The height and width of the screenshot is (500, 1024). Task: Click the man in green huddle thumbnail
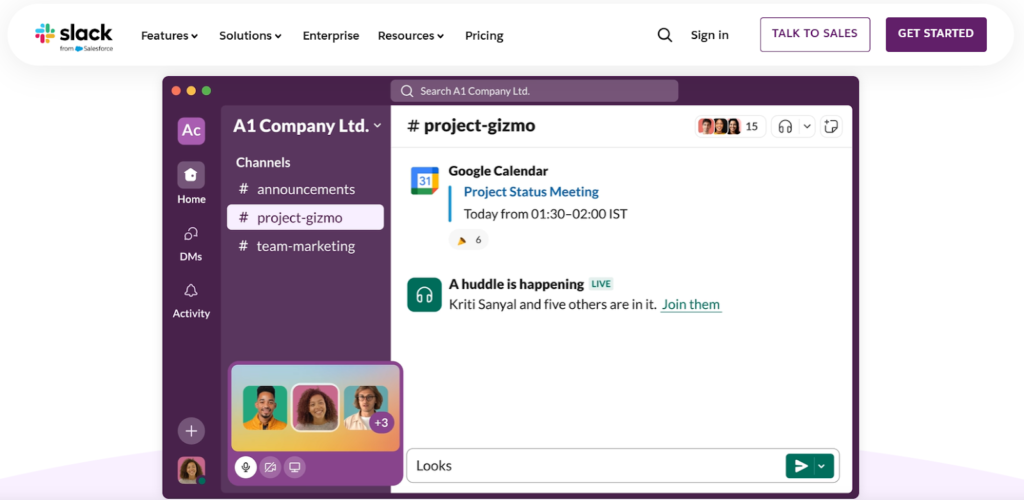coord(264,407)
